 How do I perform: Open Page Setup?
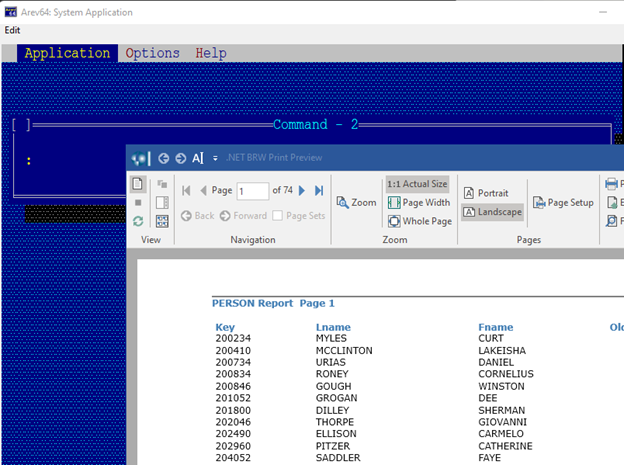pyautogui.click(x=563, y=203)
